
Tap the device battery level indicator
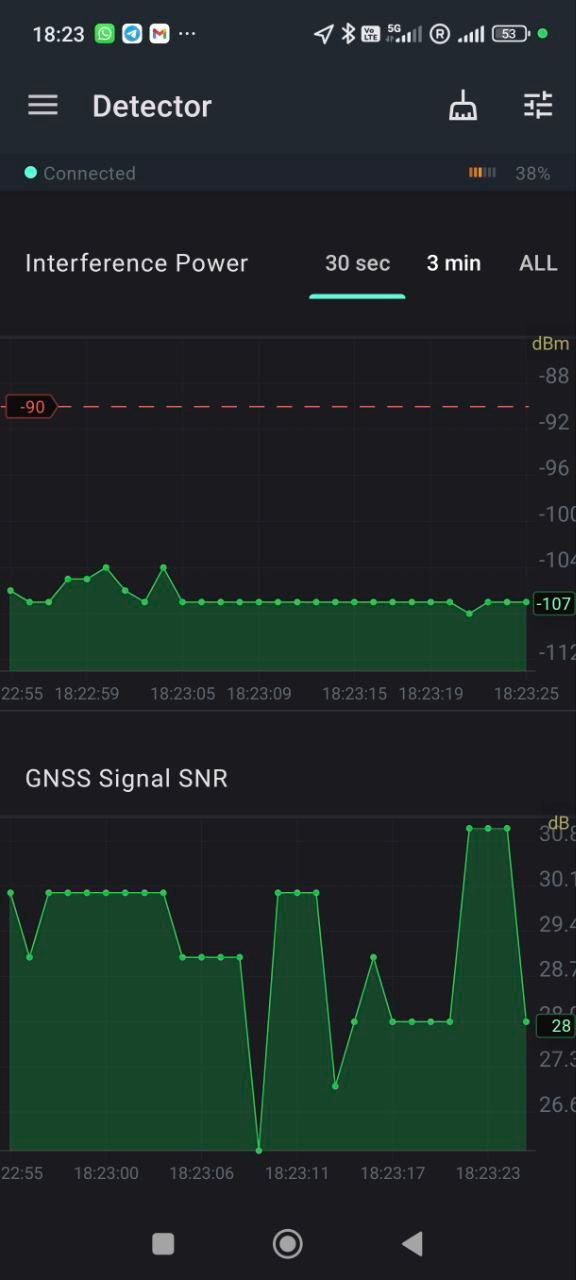click(x=509, y=173)
